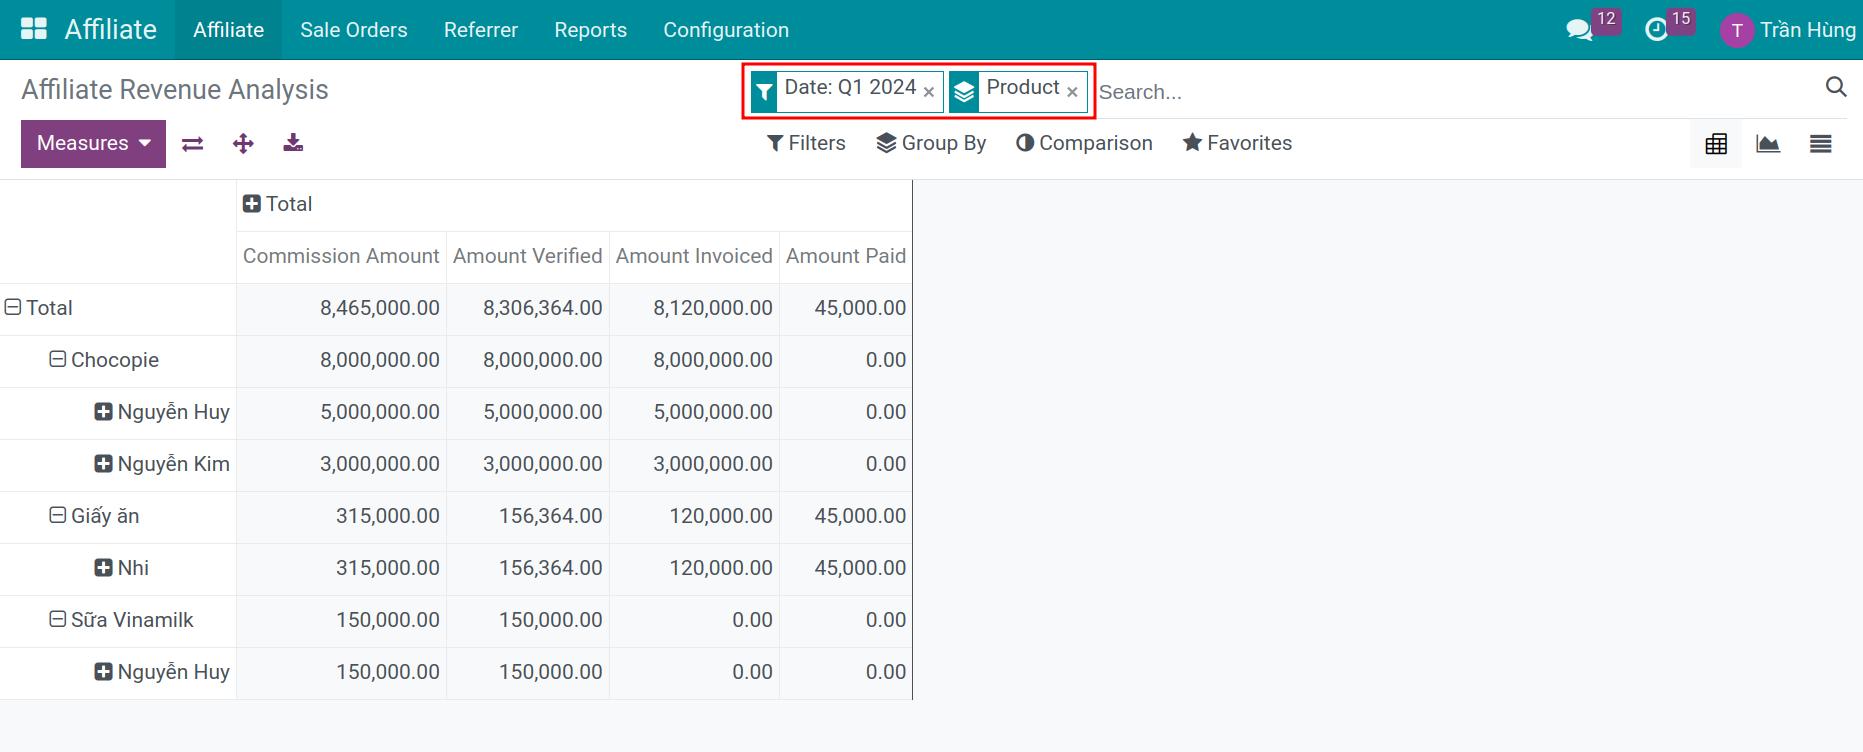Click Total commission cell 8,465,000.00

[x=341, y=308]
